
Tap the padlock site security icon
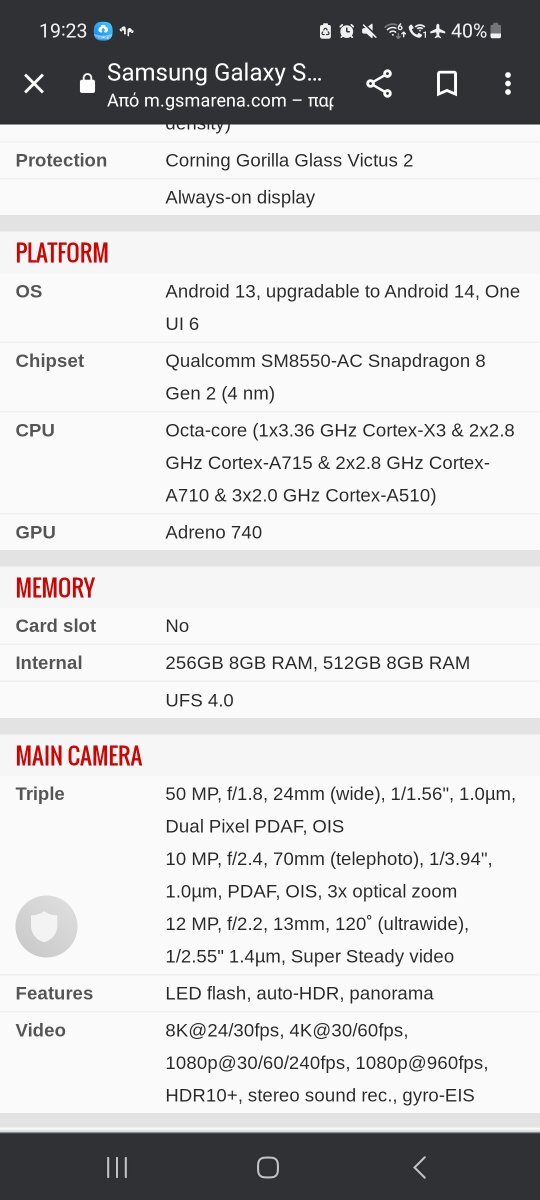click(x=87, y=84)
